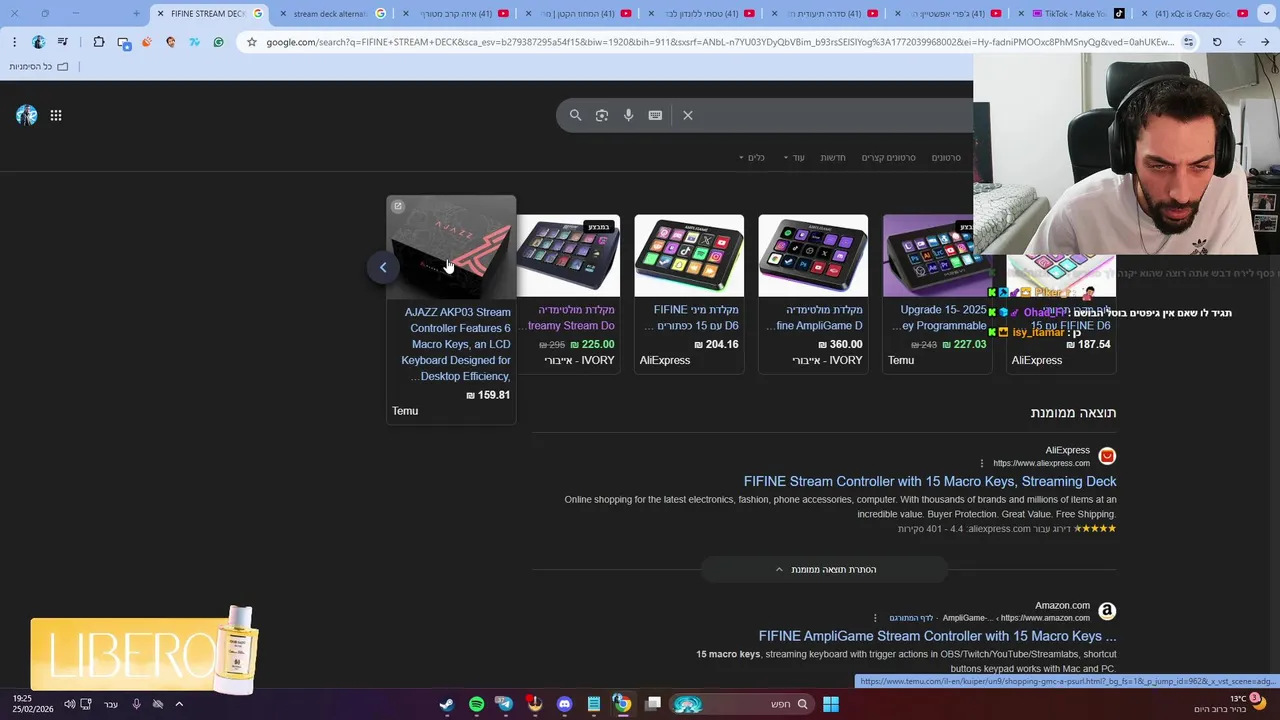1280x720 pixels.
Task: Switch to the חדשות news tab
Action: point(833,157)
